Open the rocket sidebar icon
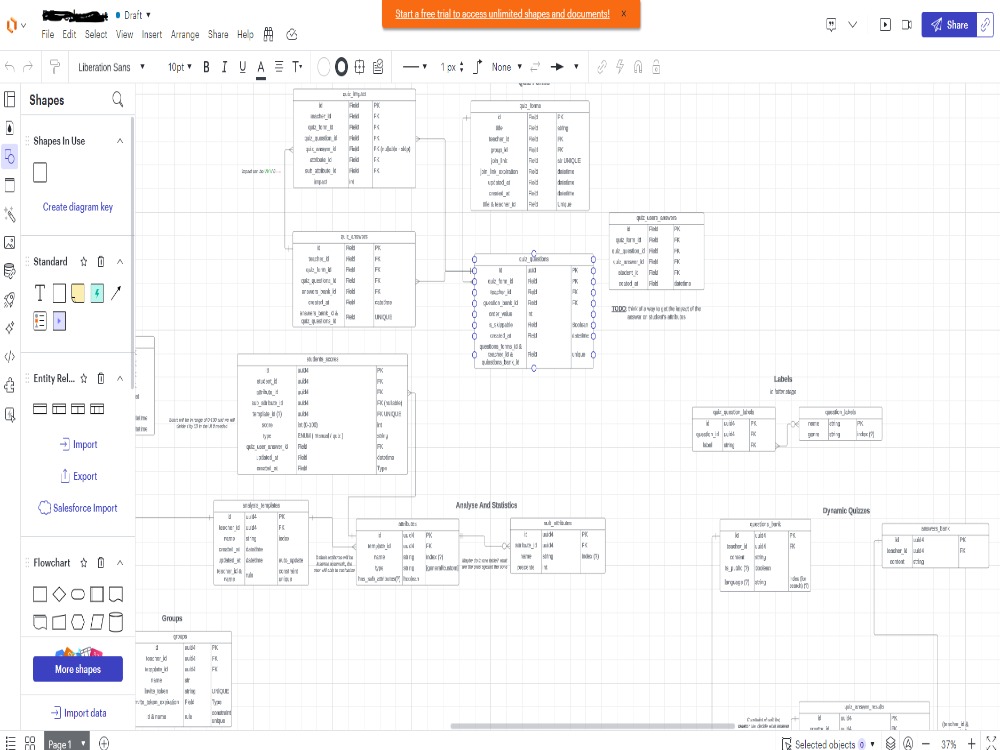Image resolution: width=1000 pixels, height=750 pixels. point(10,300)
